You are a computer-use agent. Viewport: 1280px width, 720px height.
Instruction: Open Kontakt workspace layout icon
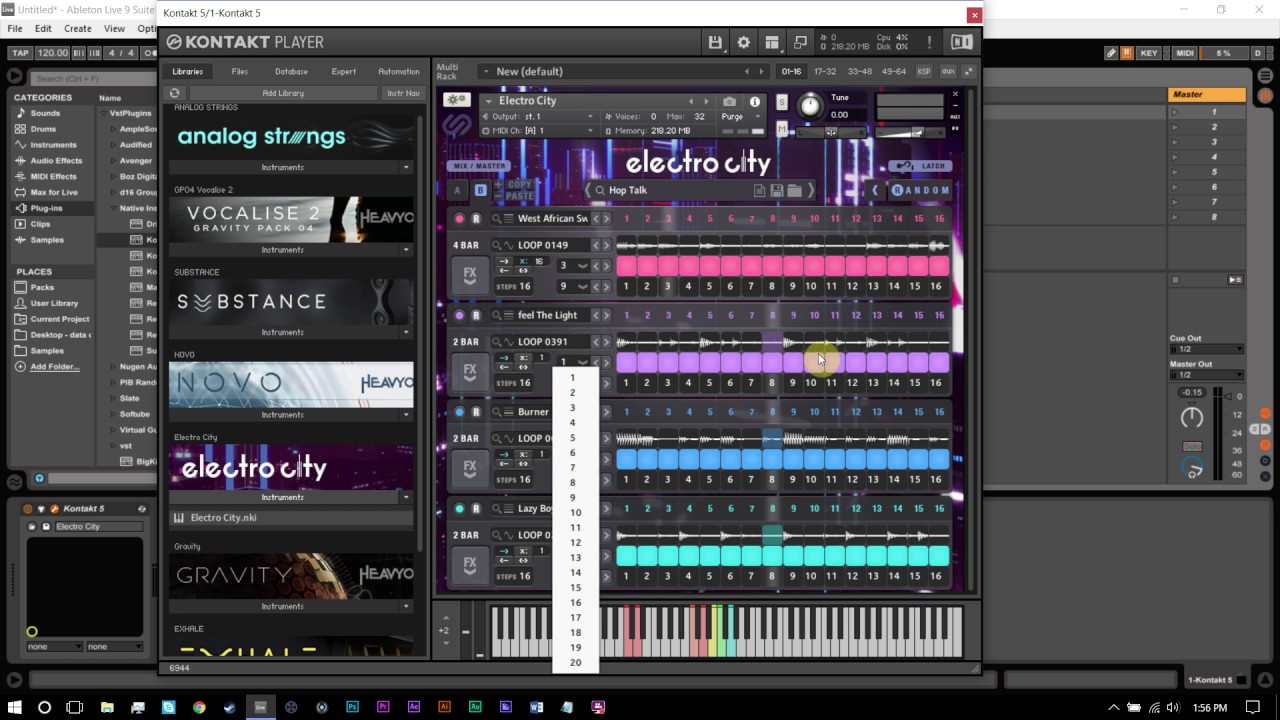coord(772,42)
